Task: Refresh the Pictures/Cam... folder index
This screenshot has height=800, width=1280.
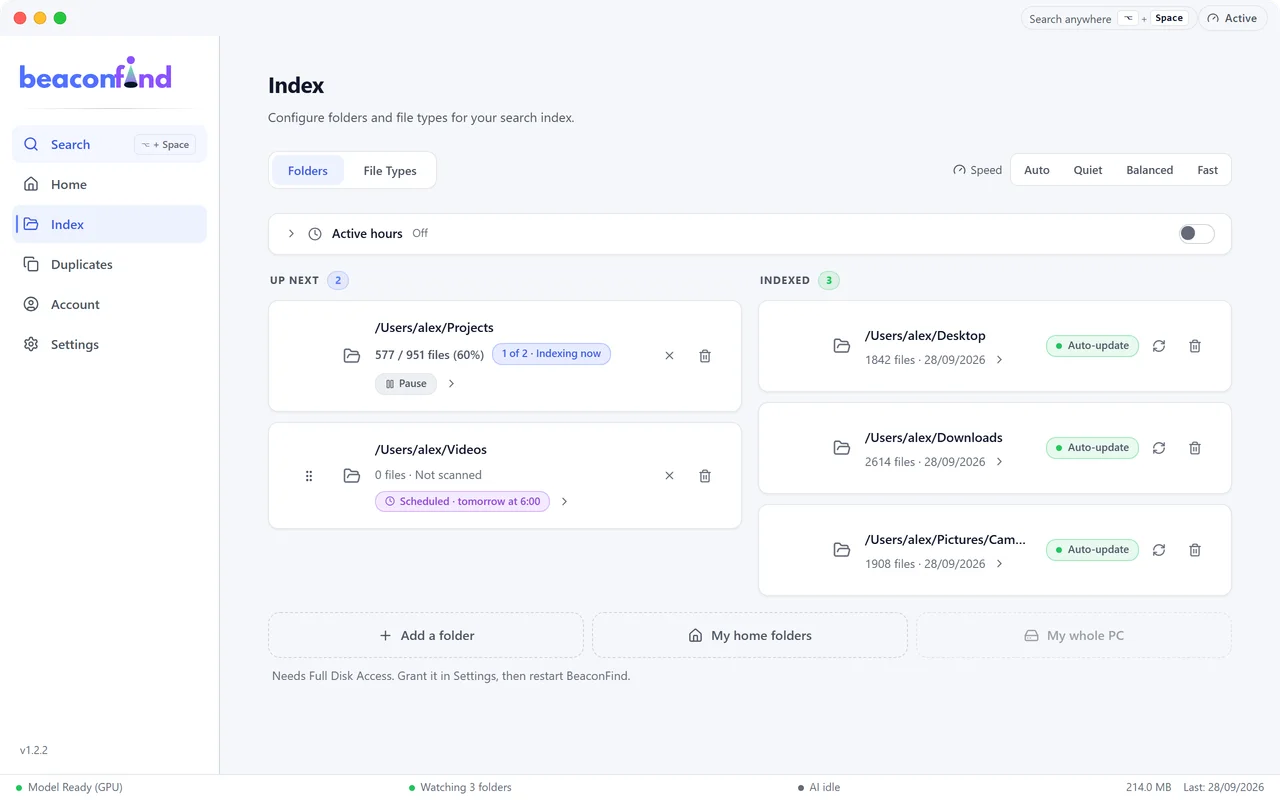Action: 1159,550
